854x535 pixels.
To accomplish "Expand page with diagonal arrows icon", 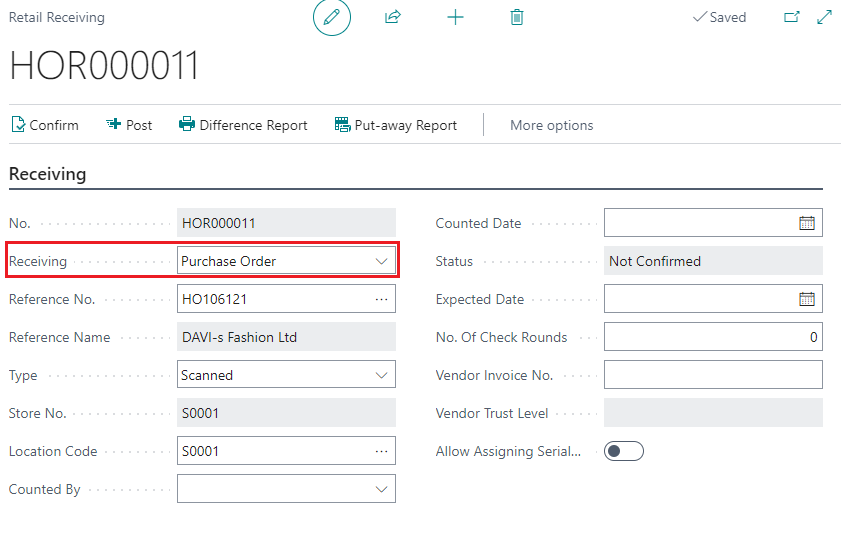I will point(825,17).
